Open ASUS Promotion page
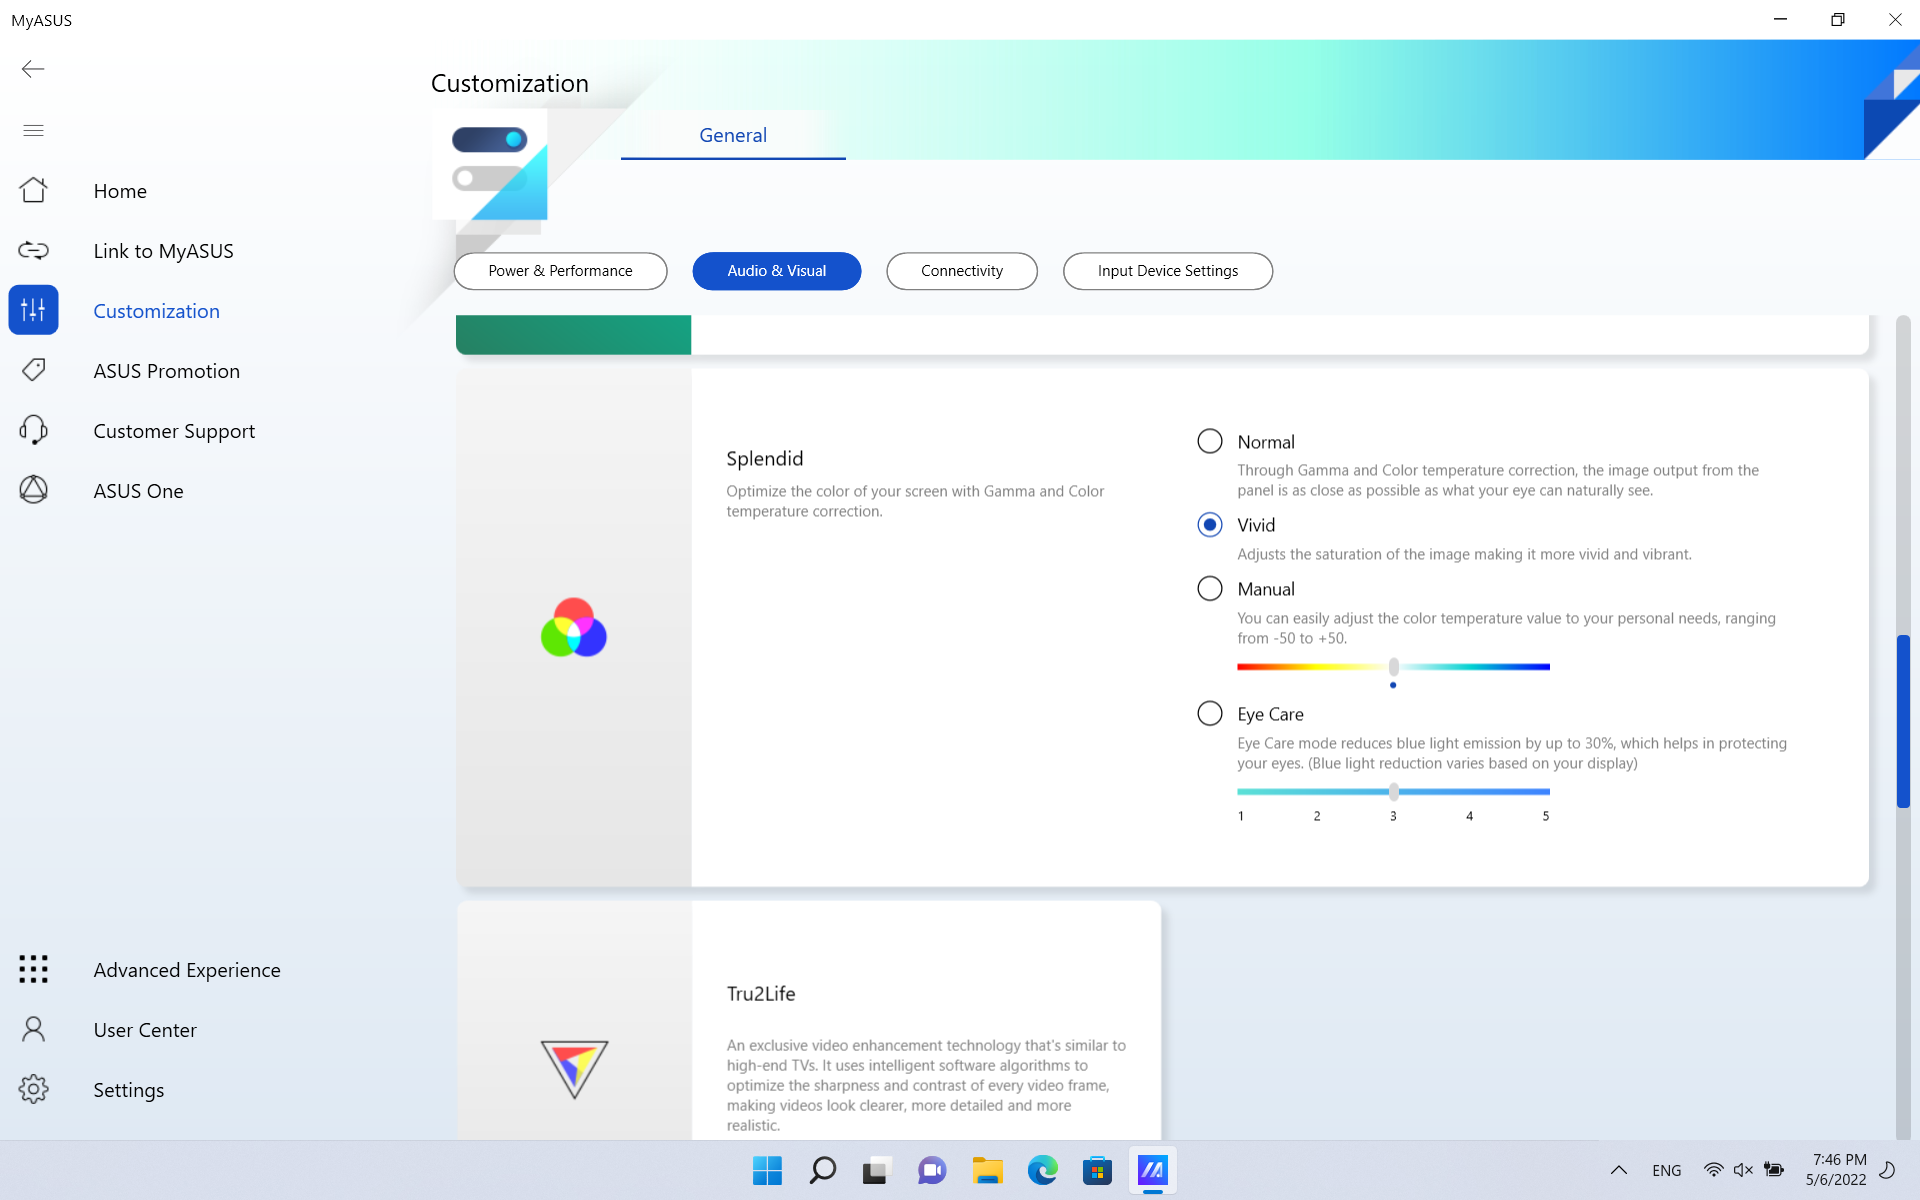This screenshot has width=1920, height=1200. click(x=166, y=371)
